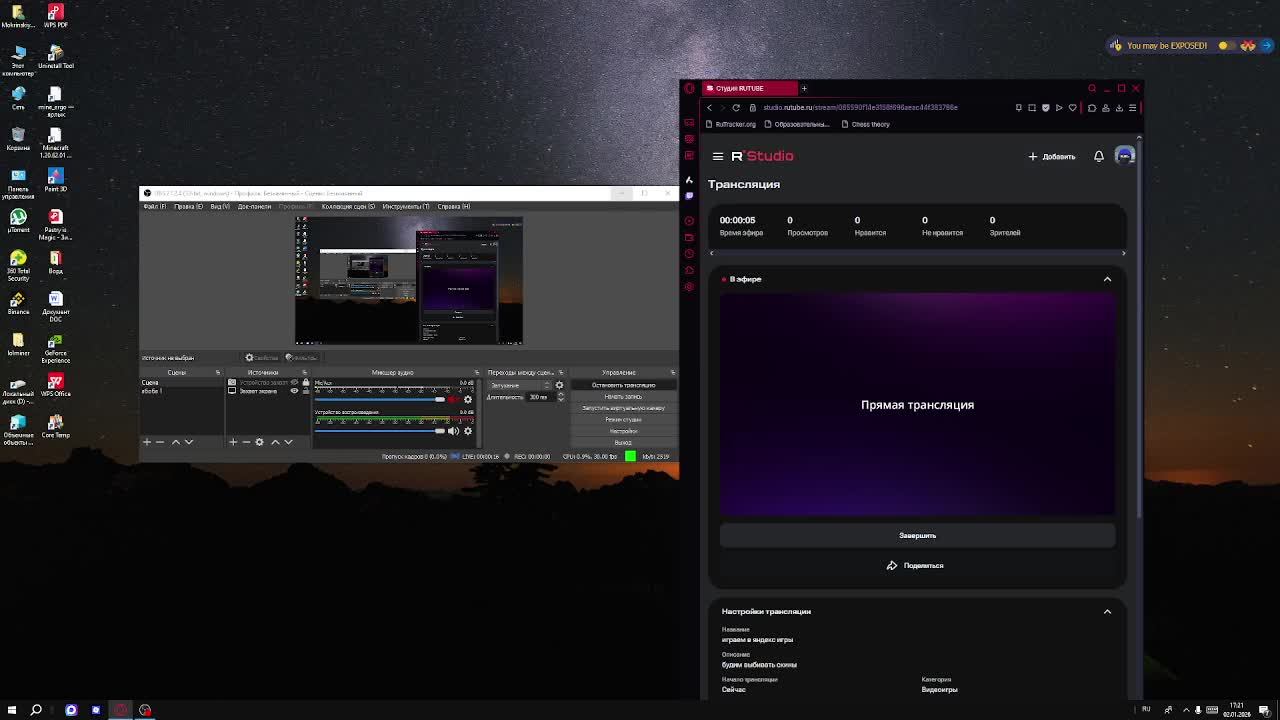Switch to OBS from the taskbar
Screen dimensions: 1280x720
coord(145,710)
